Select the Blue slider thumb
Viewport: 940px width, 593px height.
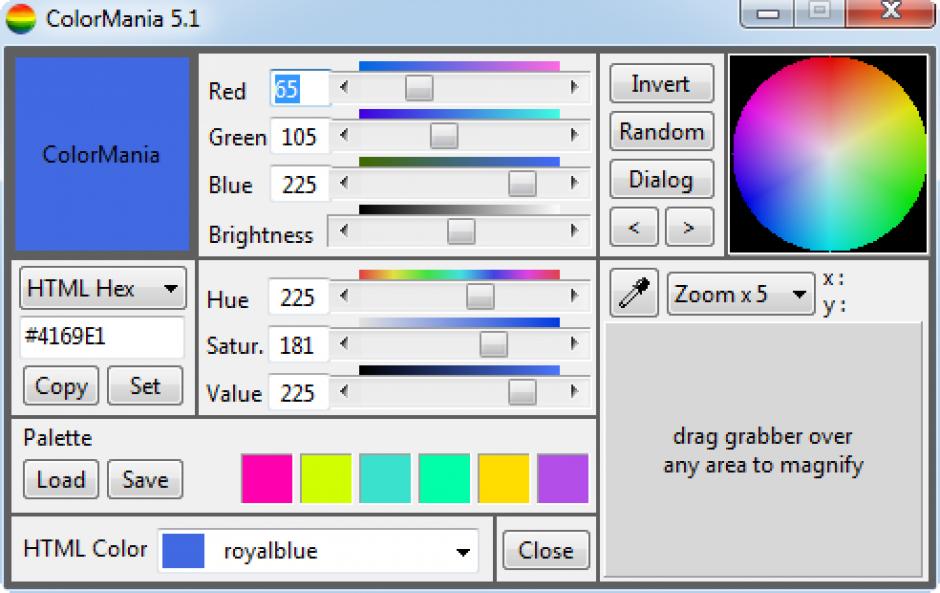pos(522,183)
